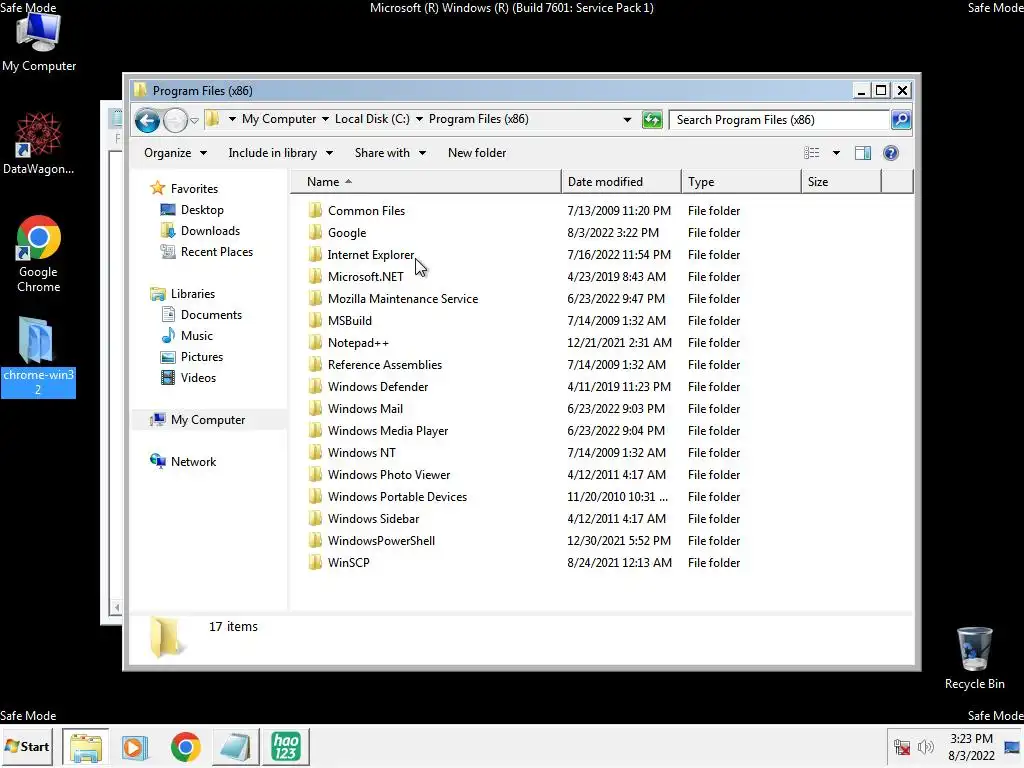Select the Notepad++ folder icon
The height and width of the screenshot is (768, 1024).
click(315, 343)
